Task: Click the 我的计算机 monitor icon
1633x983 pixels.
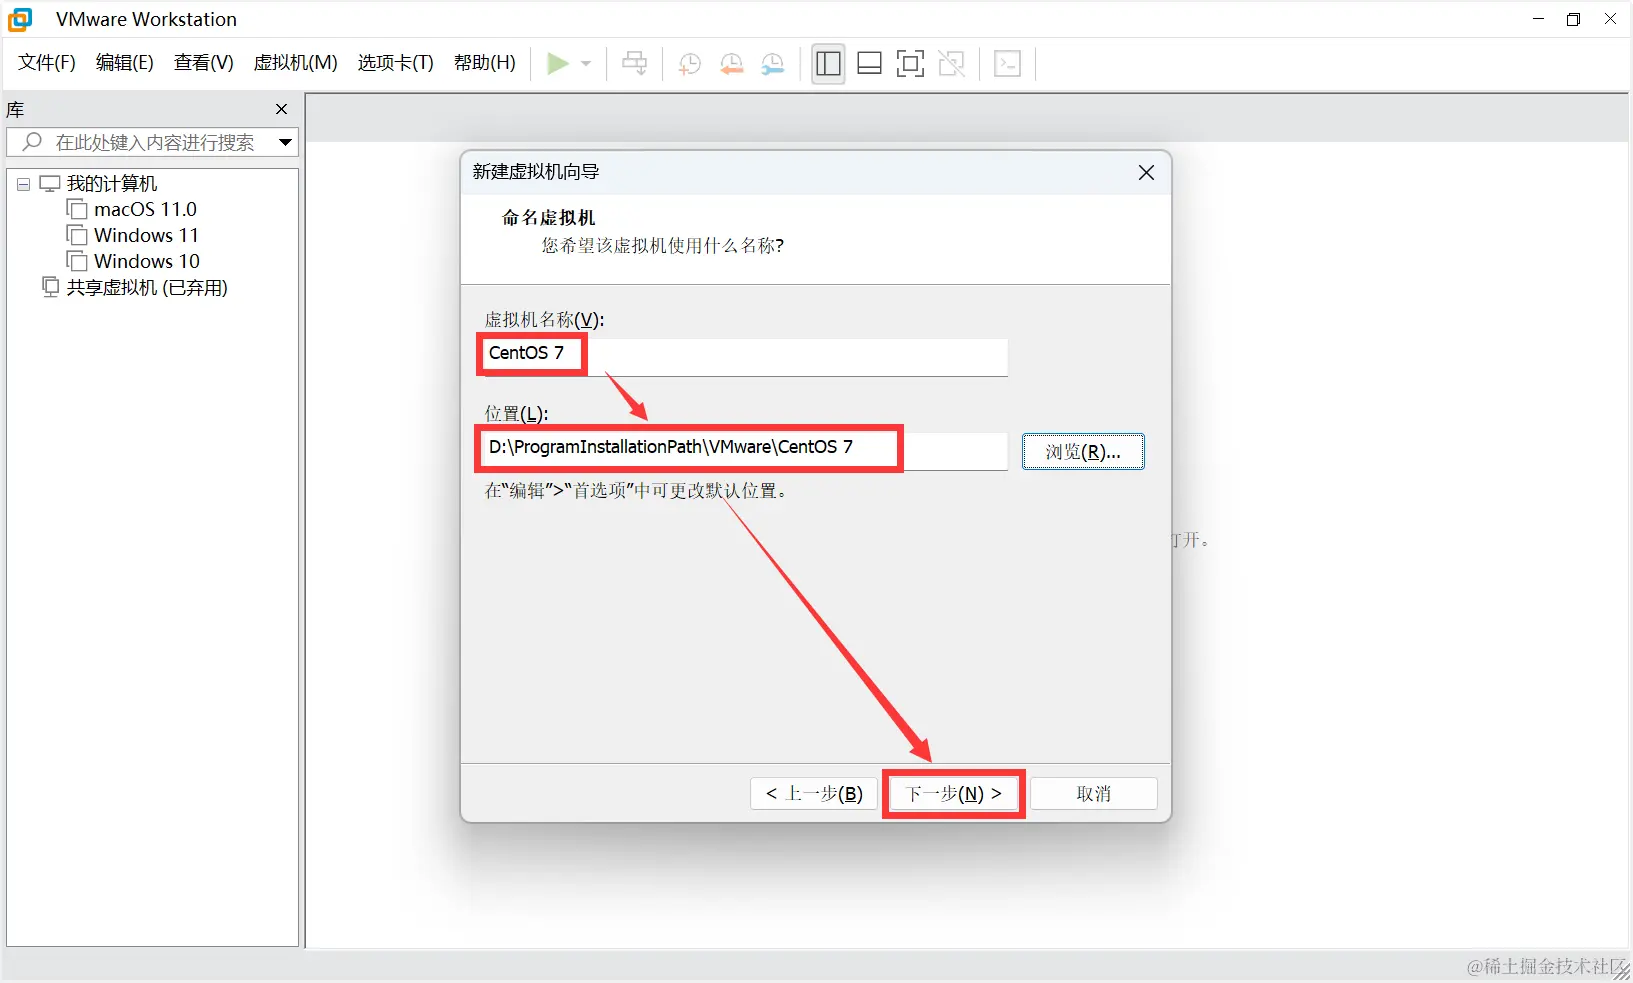Action: 50,184
